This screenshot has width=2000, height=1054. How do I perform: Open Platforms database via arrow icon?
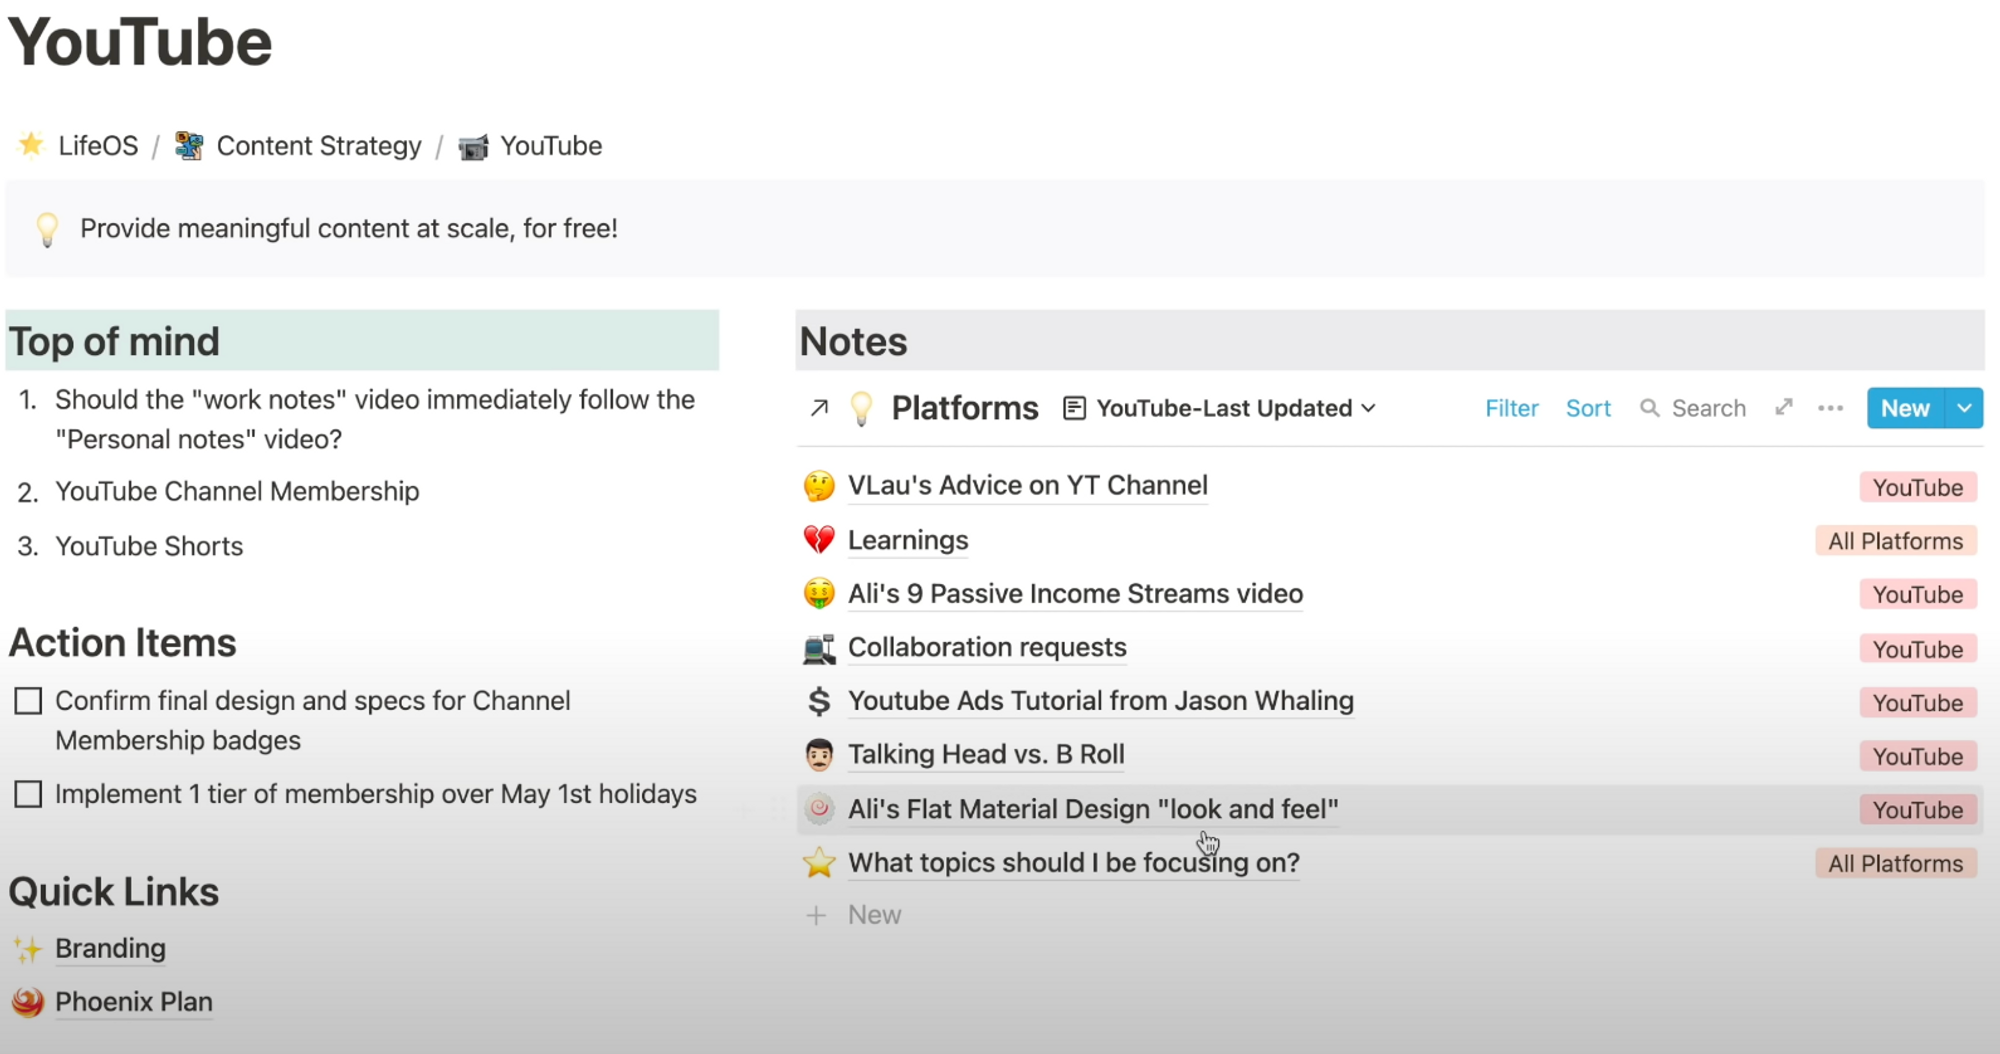(x=819, y=408)
